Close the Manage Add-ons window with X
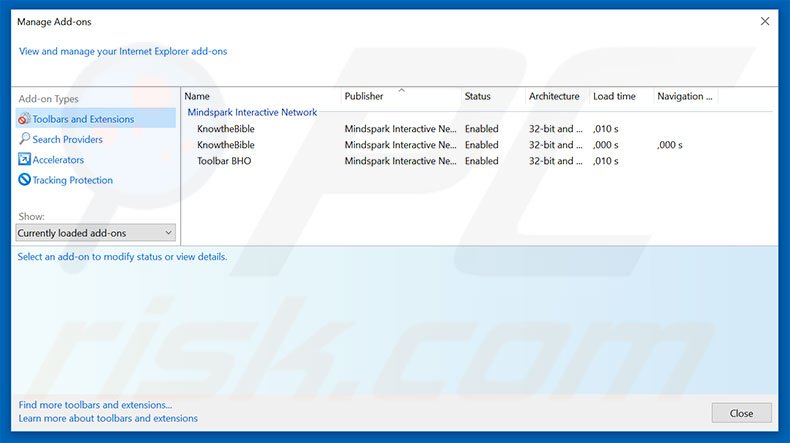Viewport: 790px width, 443px height. (x=765, y=21)
